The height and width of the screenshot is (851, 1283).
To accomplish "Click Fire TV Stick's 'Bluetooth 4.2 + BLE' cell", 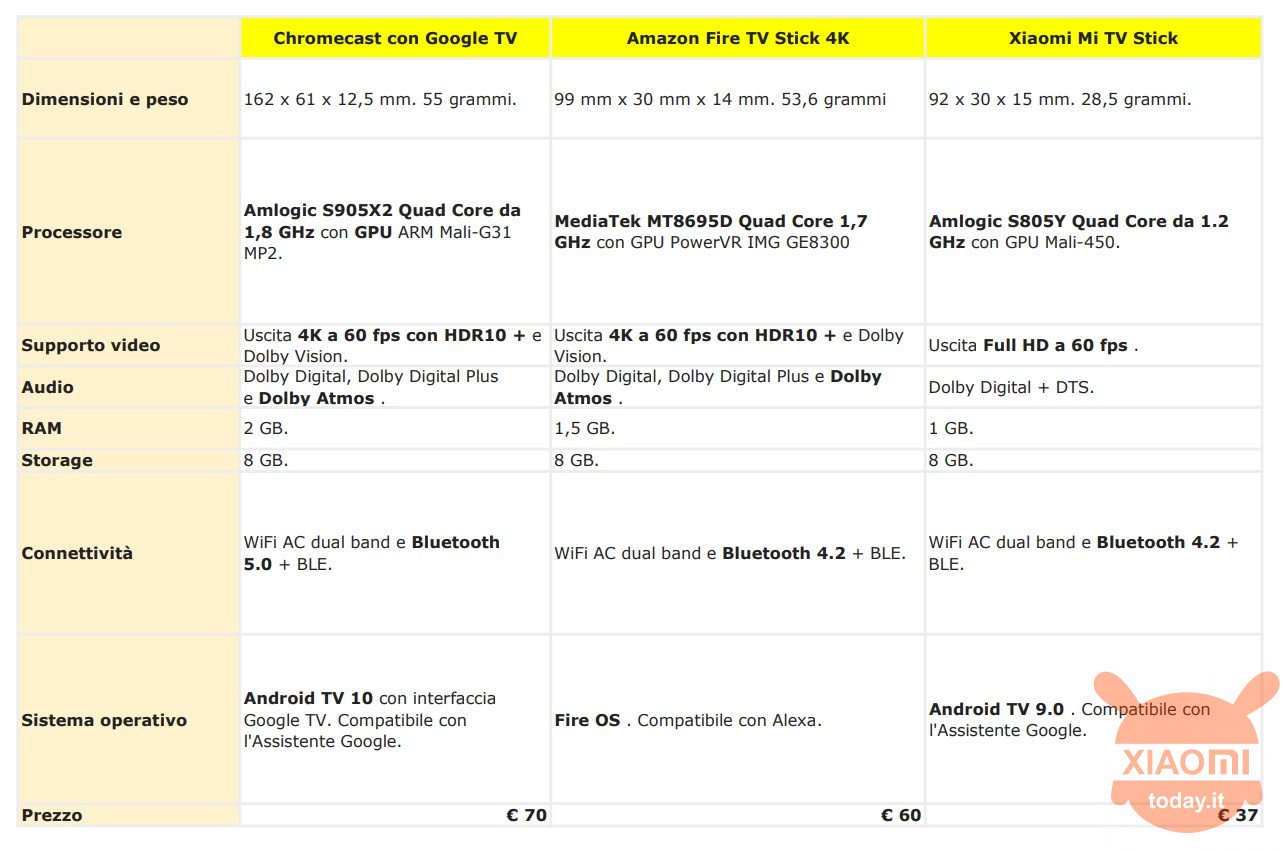I will pos(737,553).
